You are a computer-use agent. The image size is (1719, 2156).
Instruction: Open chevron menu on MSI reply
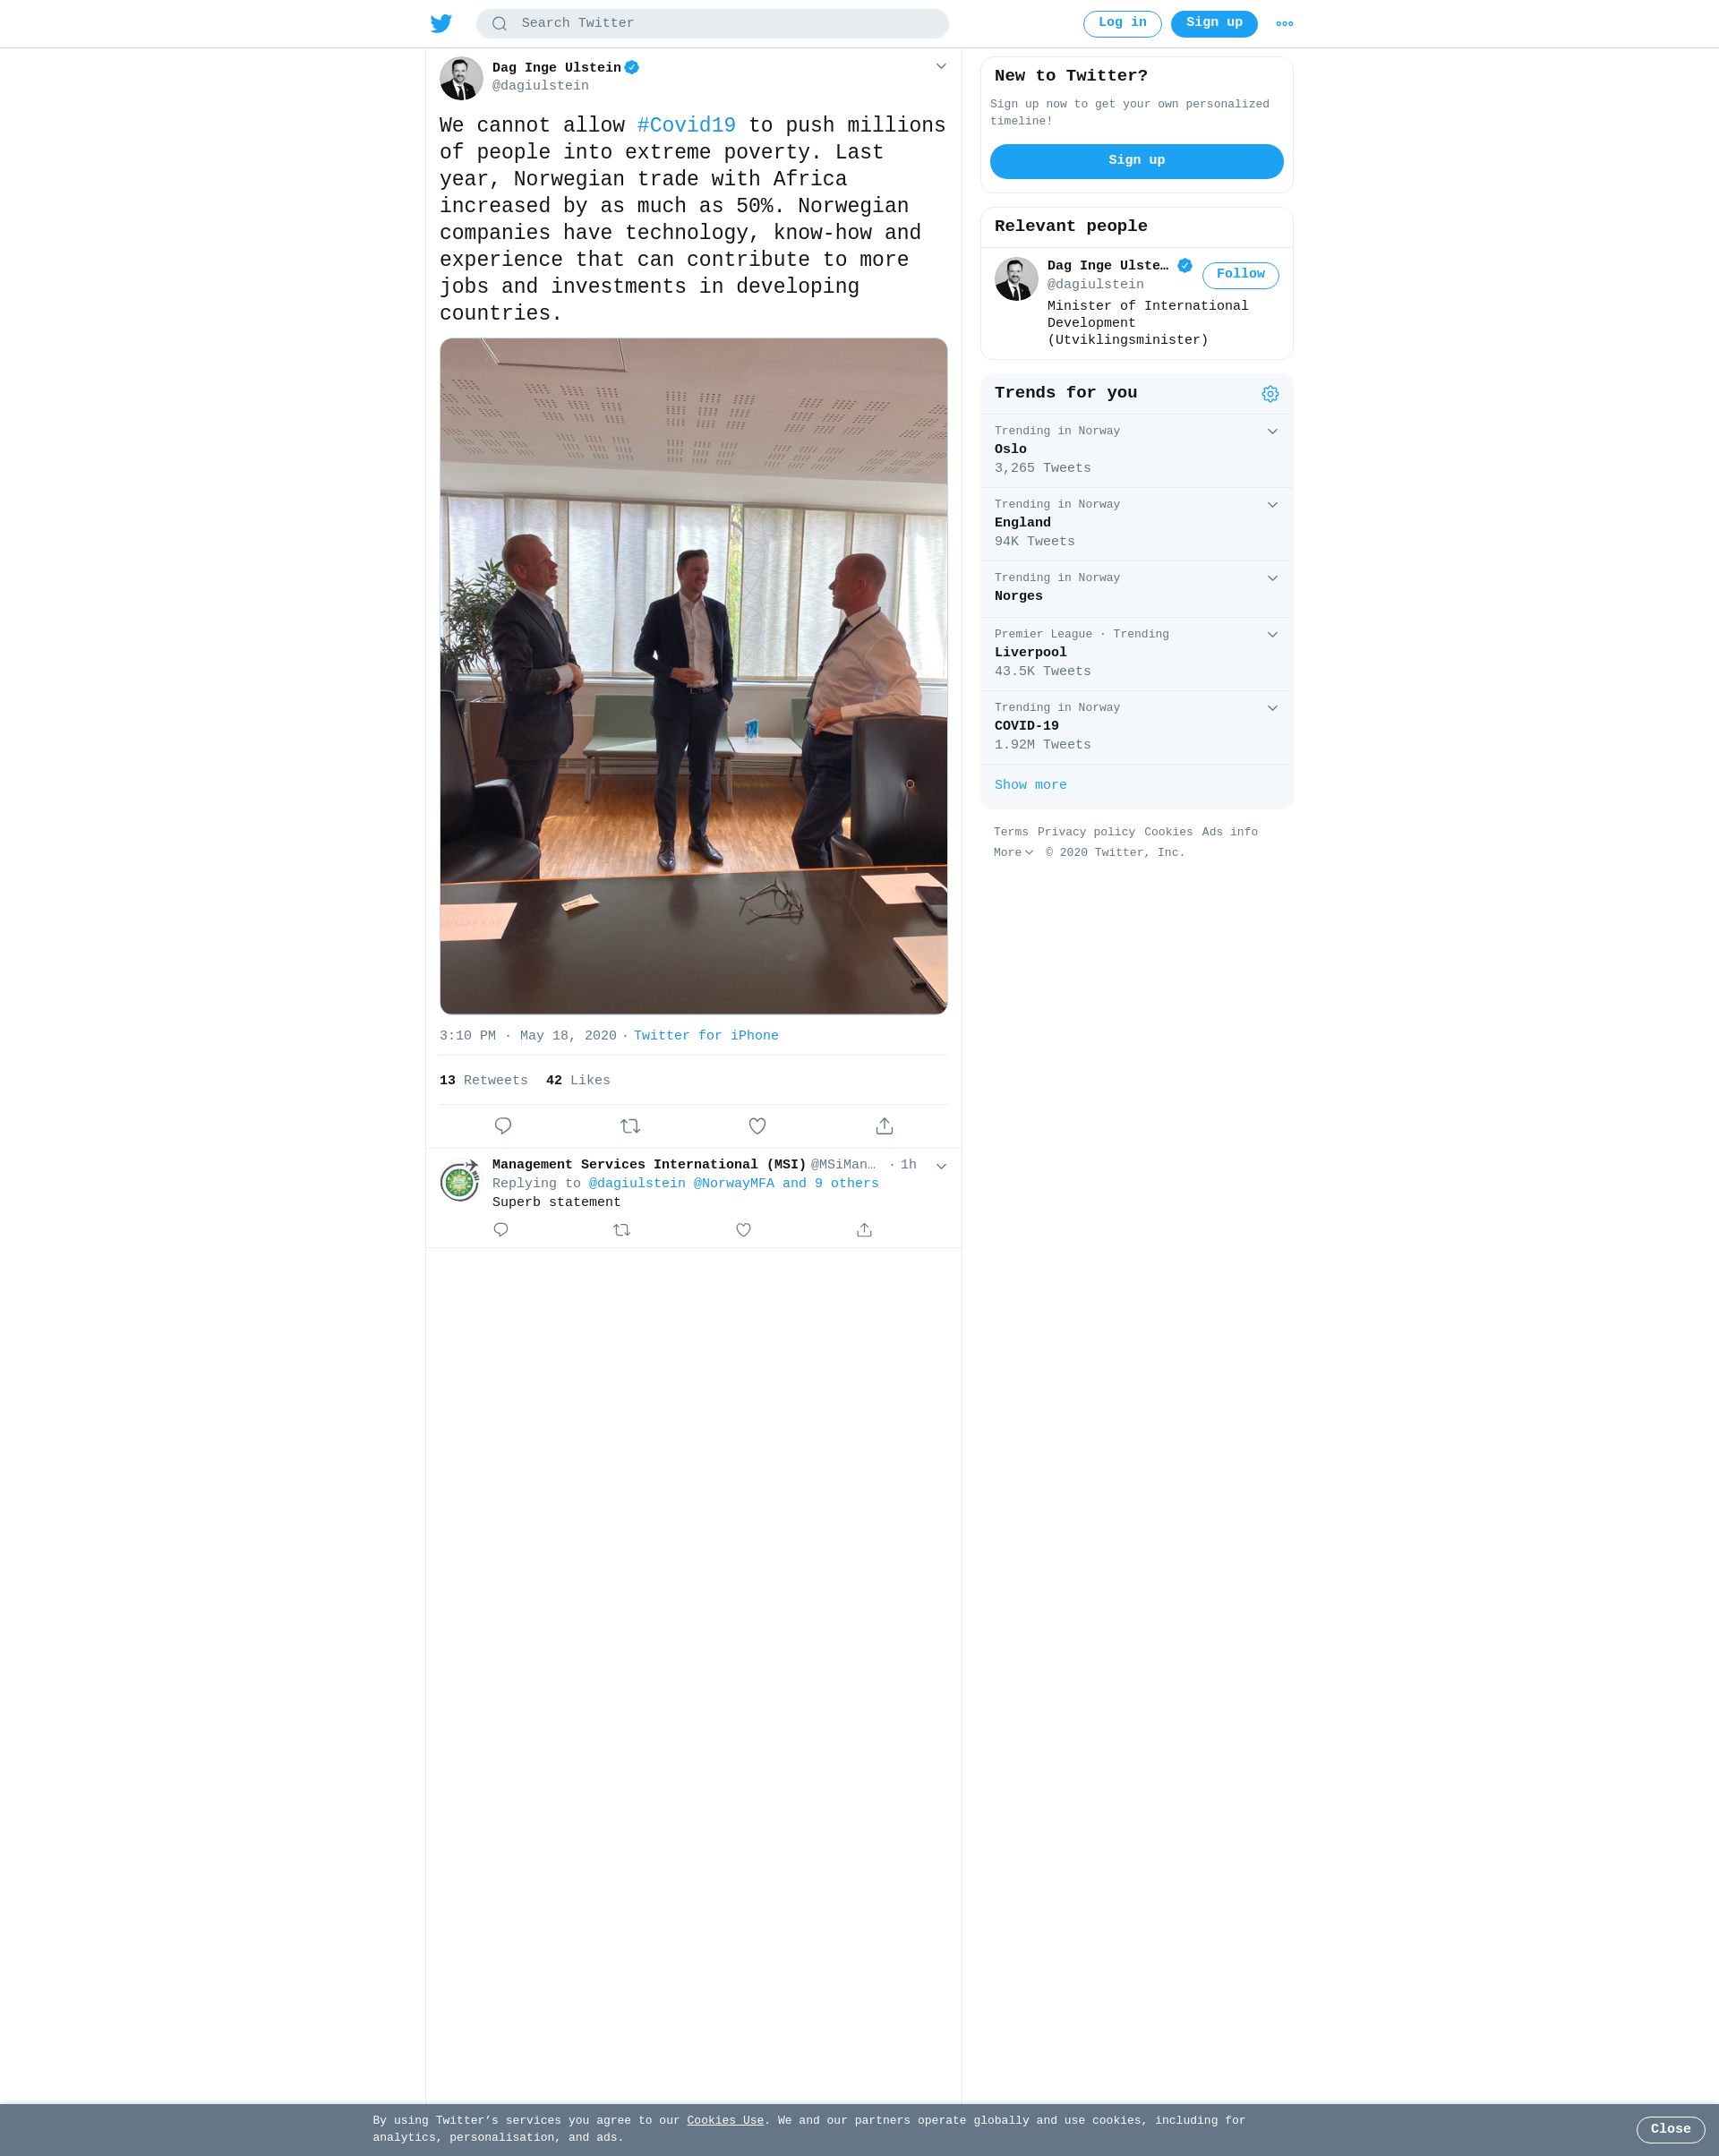(x=941, y=1166)
